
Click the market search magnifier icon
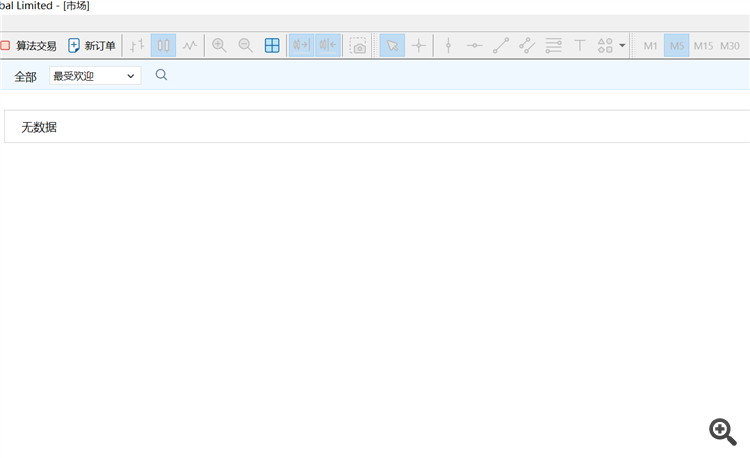click(161, 75)
